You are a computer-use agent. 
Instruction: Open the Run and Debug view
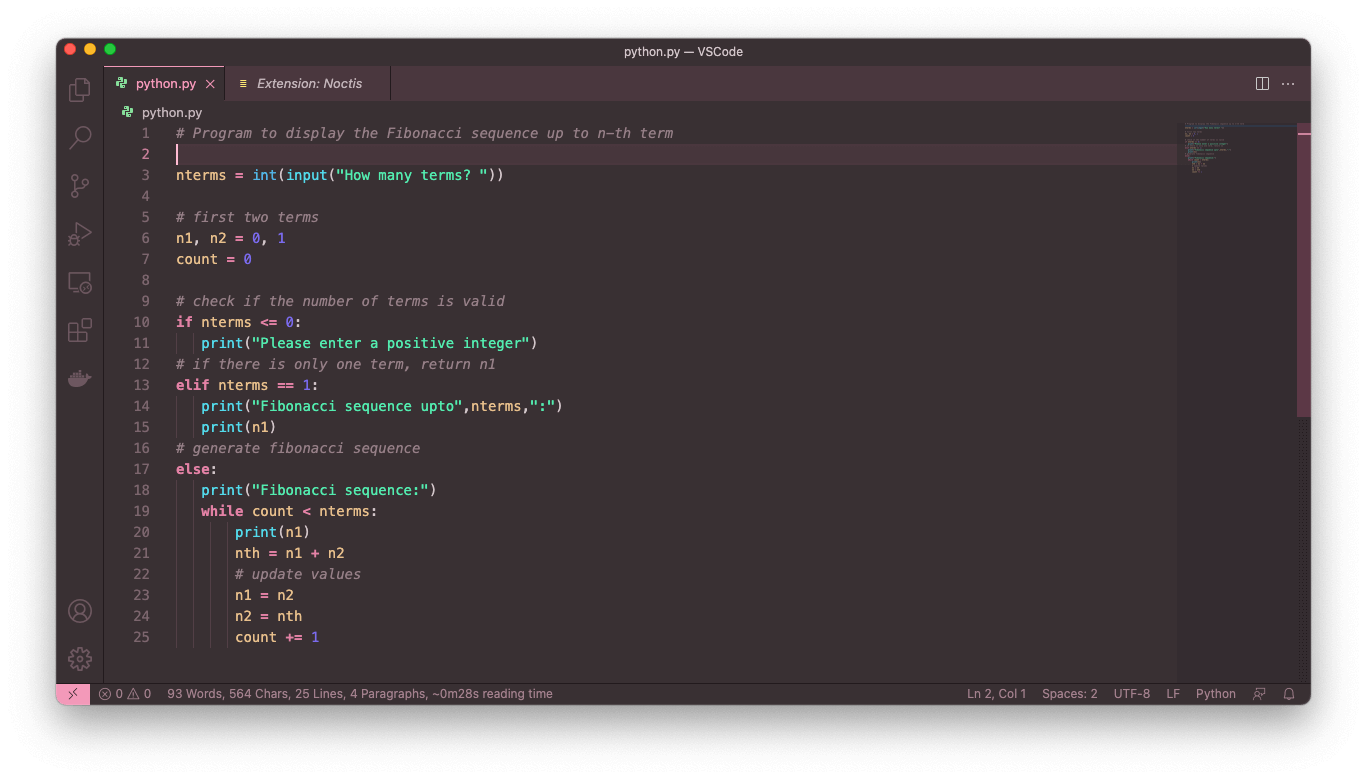(x=80, y=234)
